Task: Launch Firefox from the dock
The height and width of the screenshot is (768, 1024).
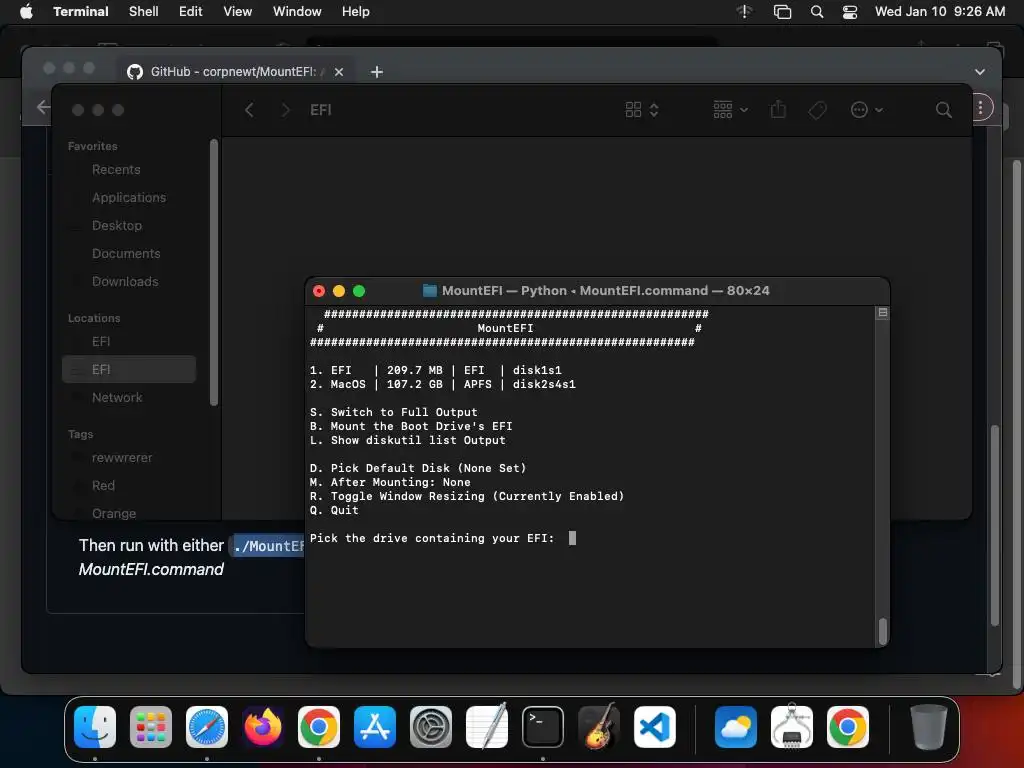Action: (x=263, y=727)
